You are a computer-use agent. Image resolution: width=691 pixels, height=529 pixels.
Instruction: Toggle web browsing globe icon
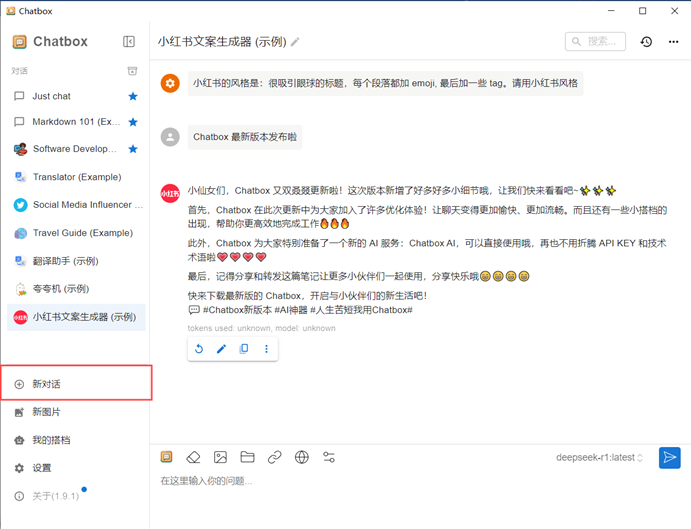tap(302, 457)
